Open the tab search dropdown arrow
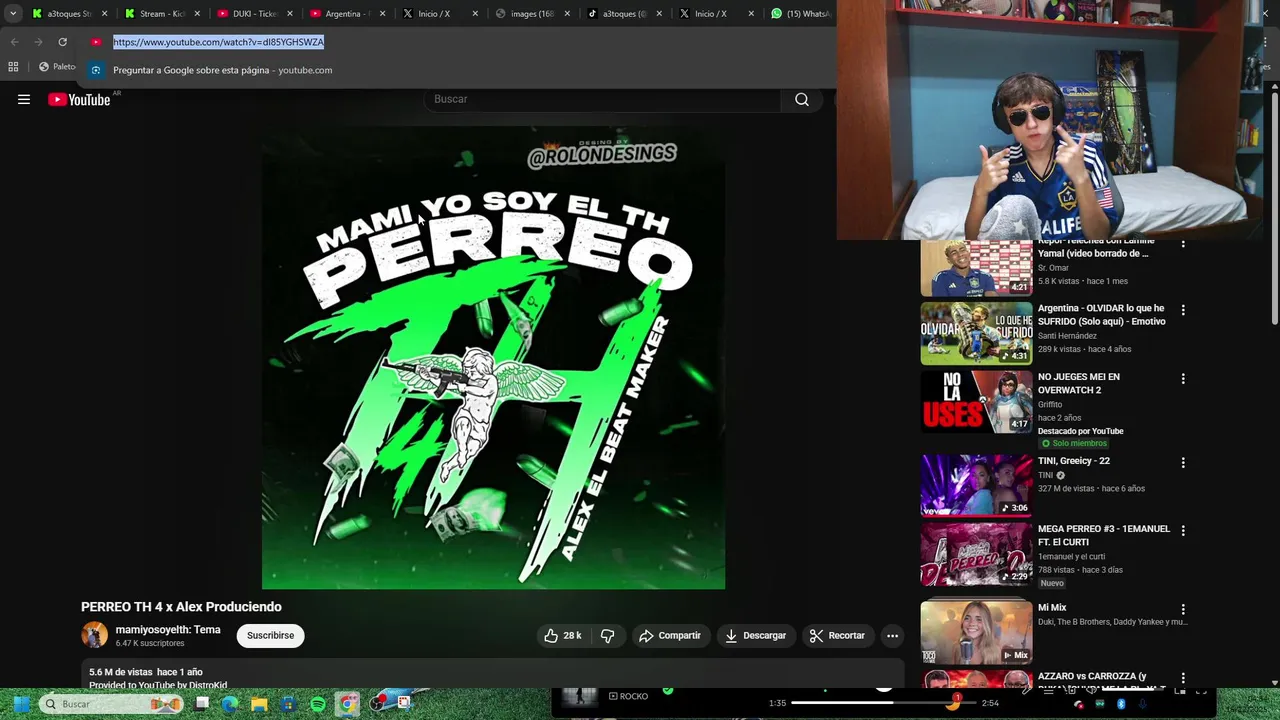The width and height of the screenshot is (1280, 720). click(13, 14)
